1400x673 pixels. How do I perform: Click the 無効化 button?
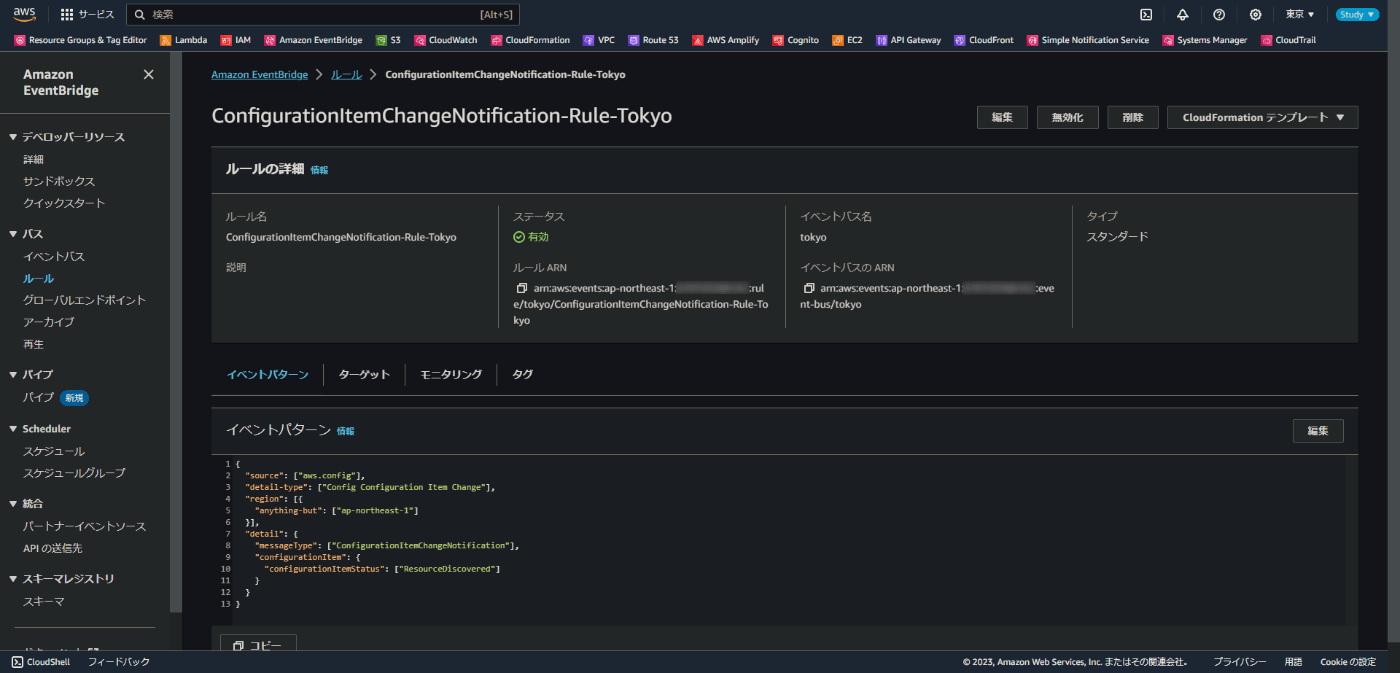coord(1067,117)
